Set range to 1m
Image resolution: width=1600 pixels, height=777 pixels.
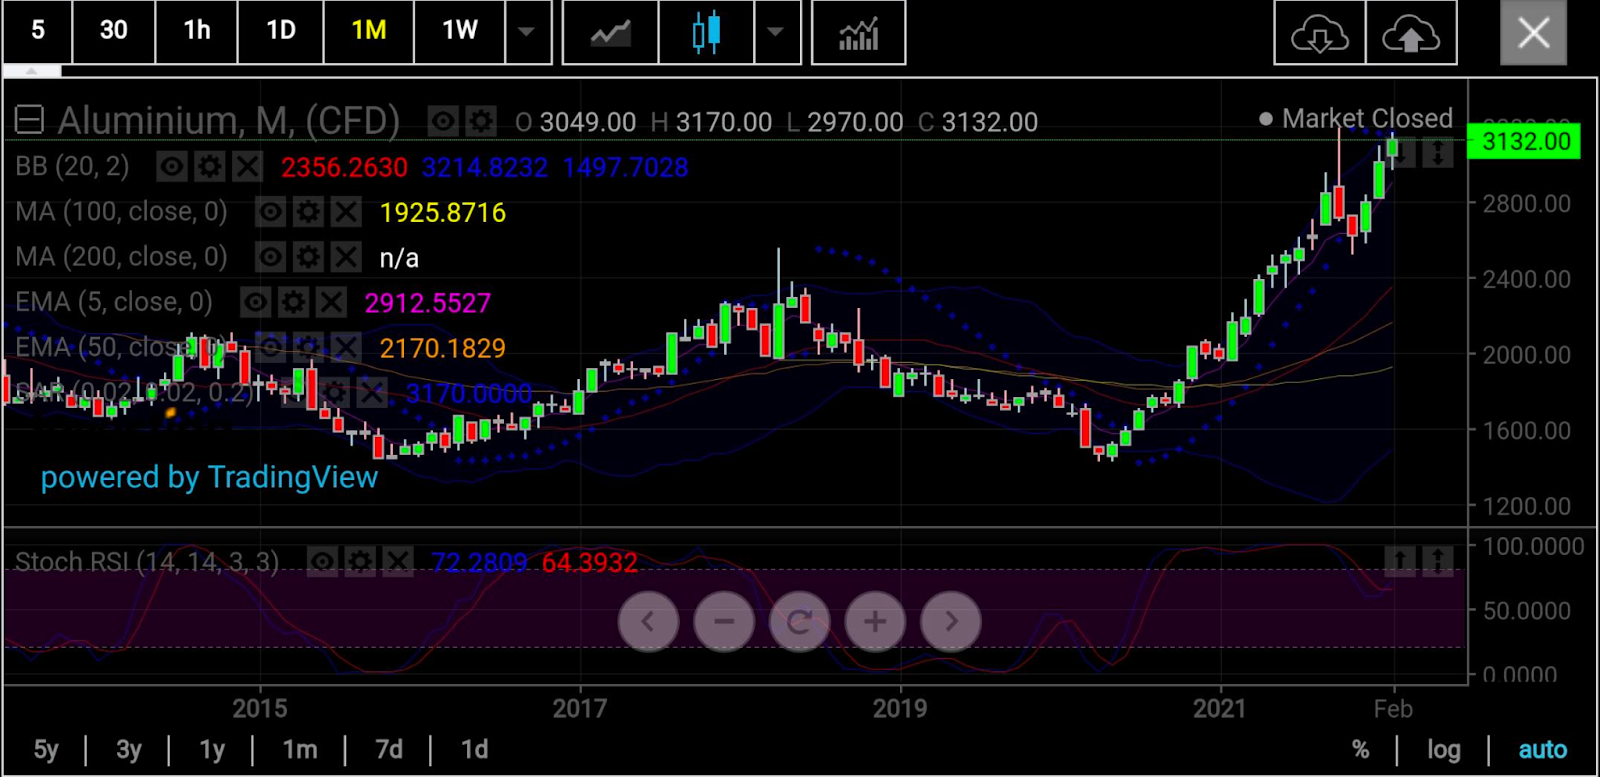point(300,750)
